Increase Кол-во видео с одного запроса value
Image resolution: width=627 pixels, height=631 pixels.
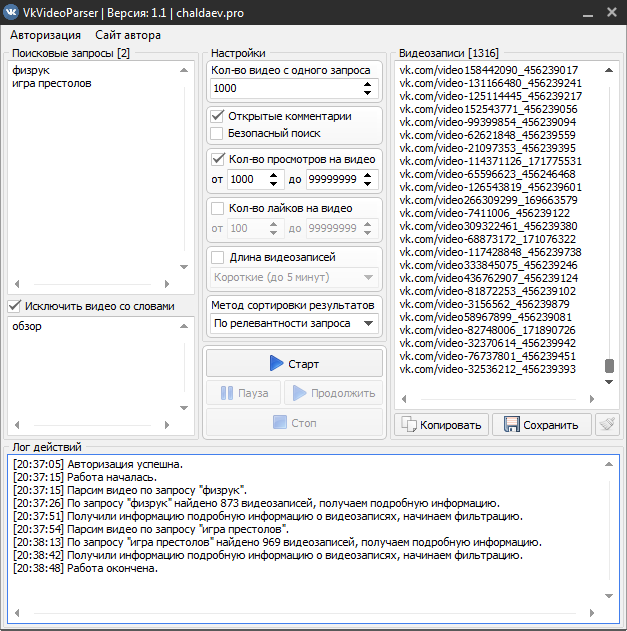tap(367, 85)
